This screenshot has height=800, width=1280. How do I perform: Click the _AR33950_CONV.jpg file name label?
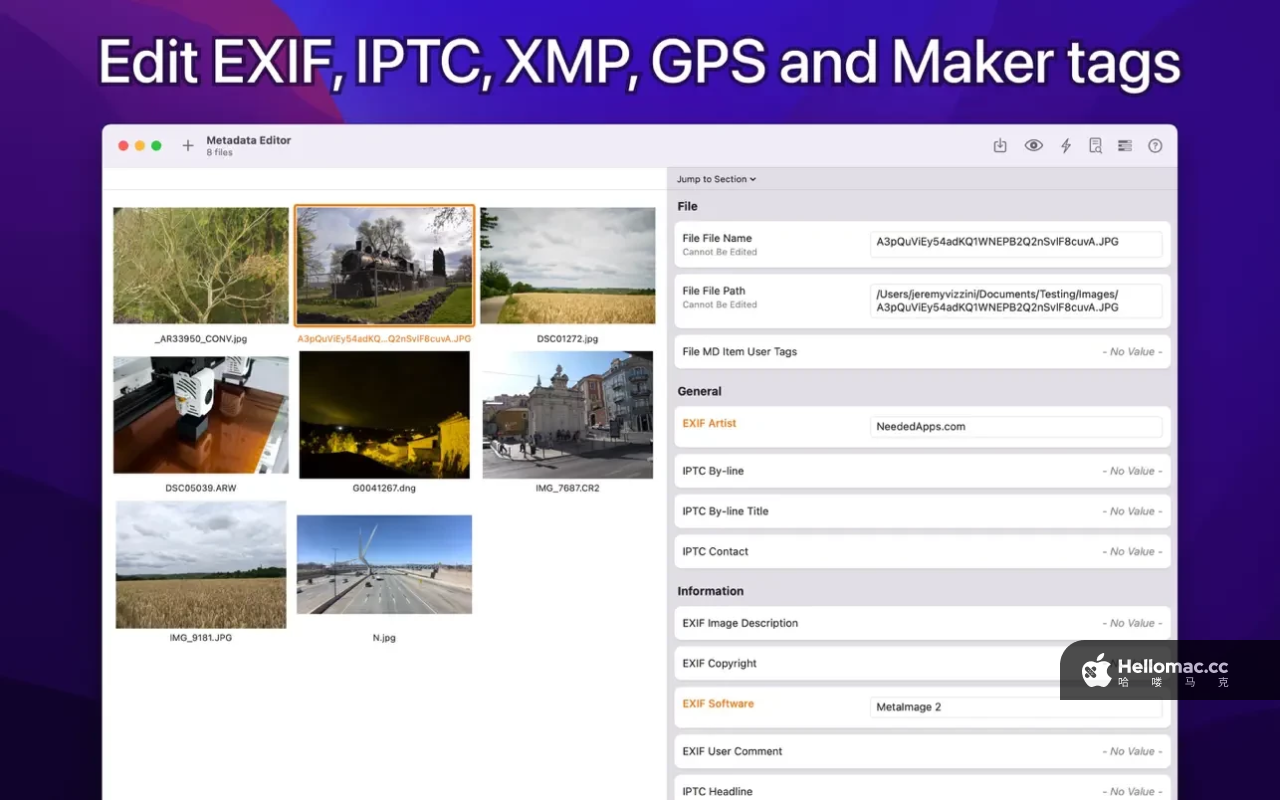(201, 339)
